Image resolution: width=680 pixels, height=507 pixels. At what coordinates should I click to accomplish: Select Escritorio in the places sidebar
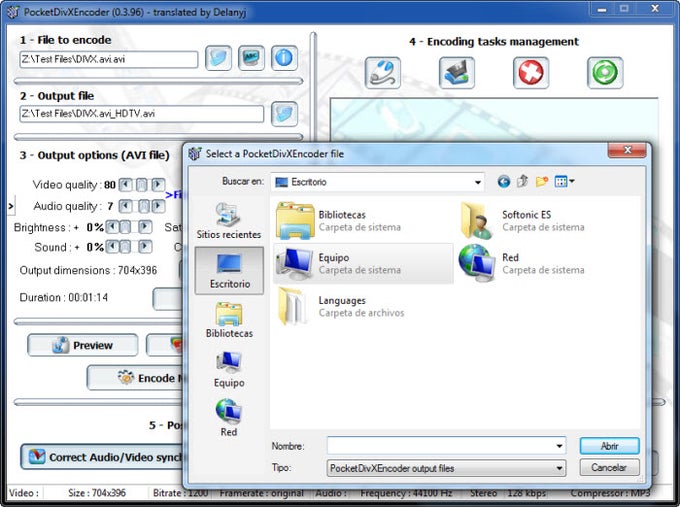click(229, 271)
